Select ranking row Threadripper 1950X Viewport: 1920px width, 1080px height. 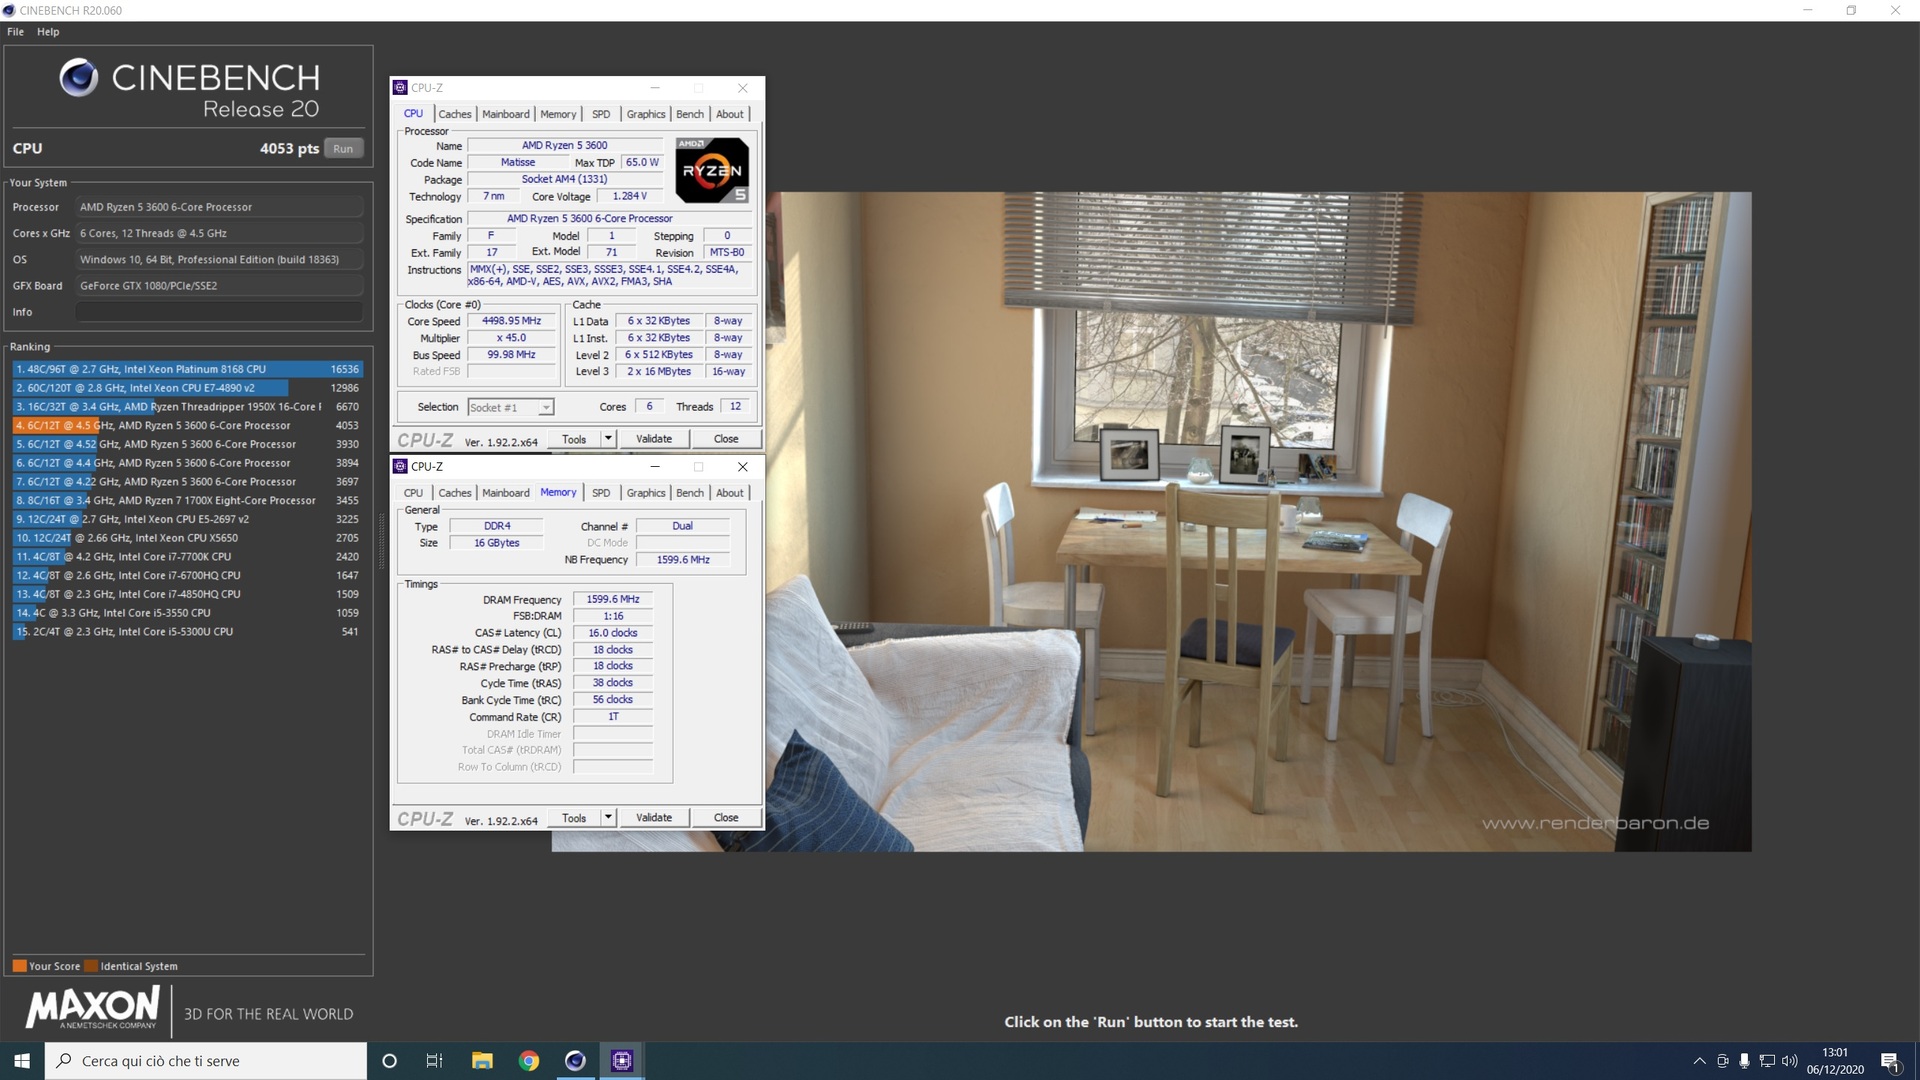(187, 407)
